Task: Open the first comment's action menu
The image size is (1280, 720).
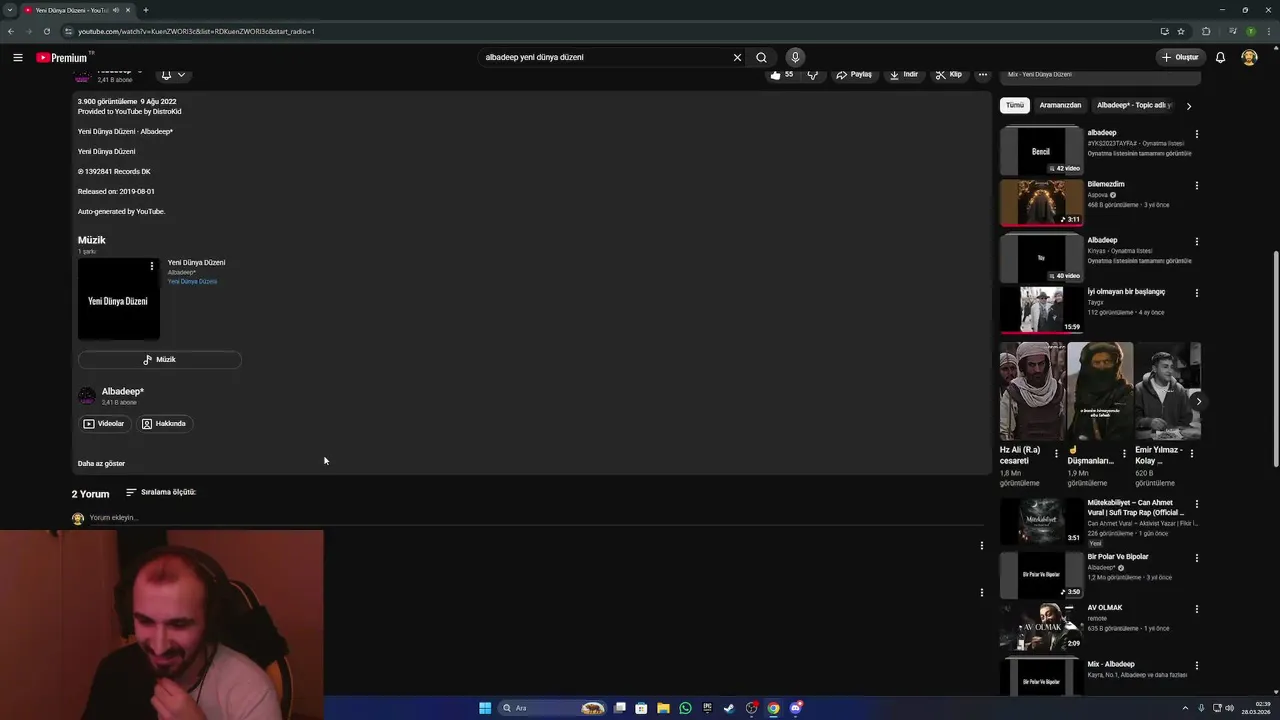Action: pos(981,546)
